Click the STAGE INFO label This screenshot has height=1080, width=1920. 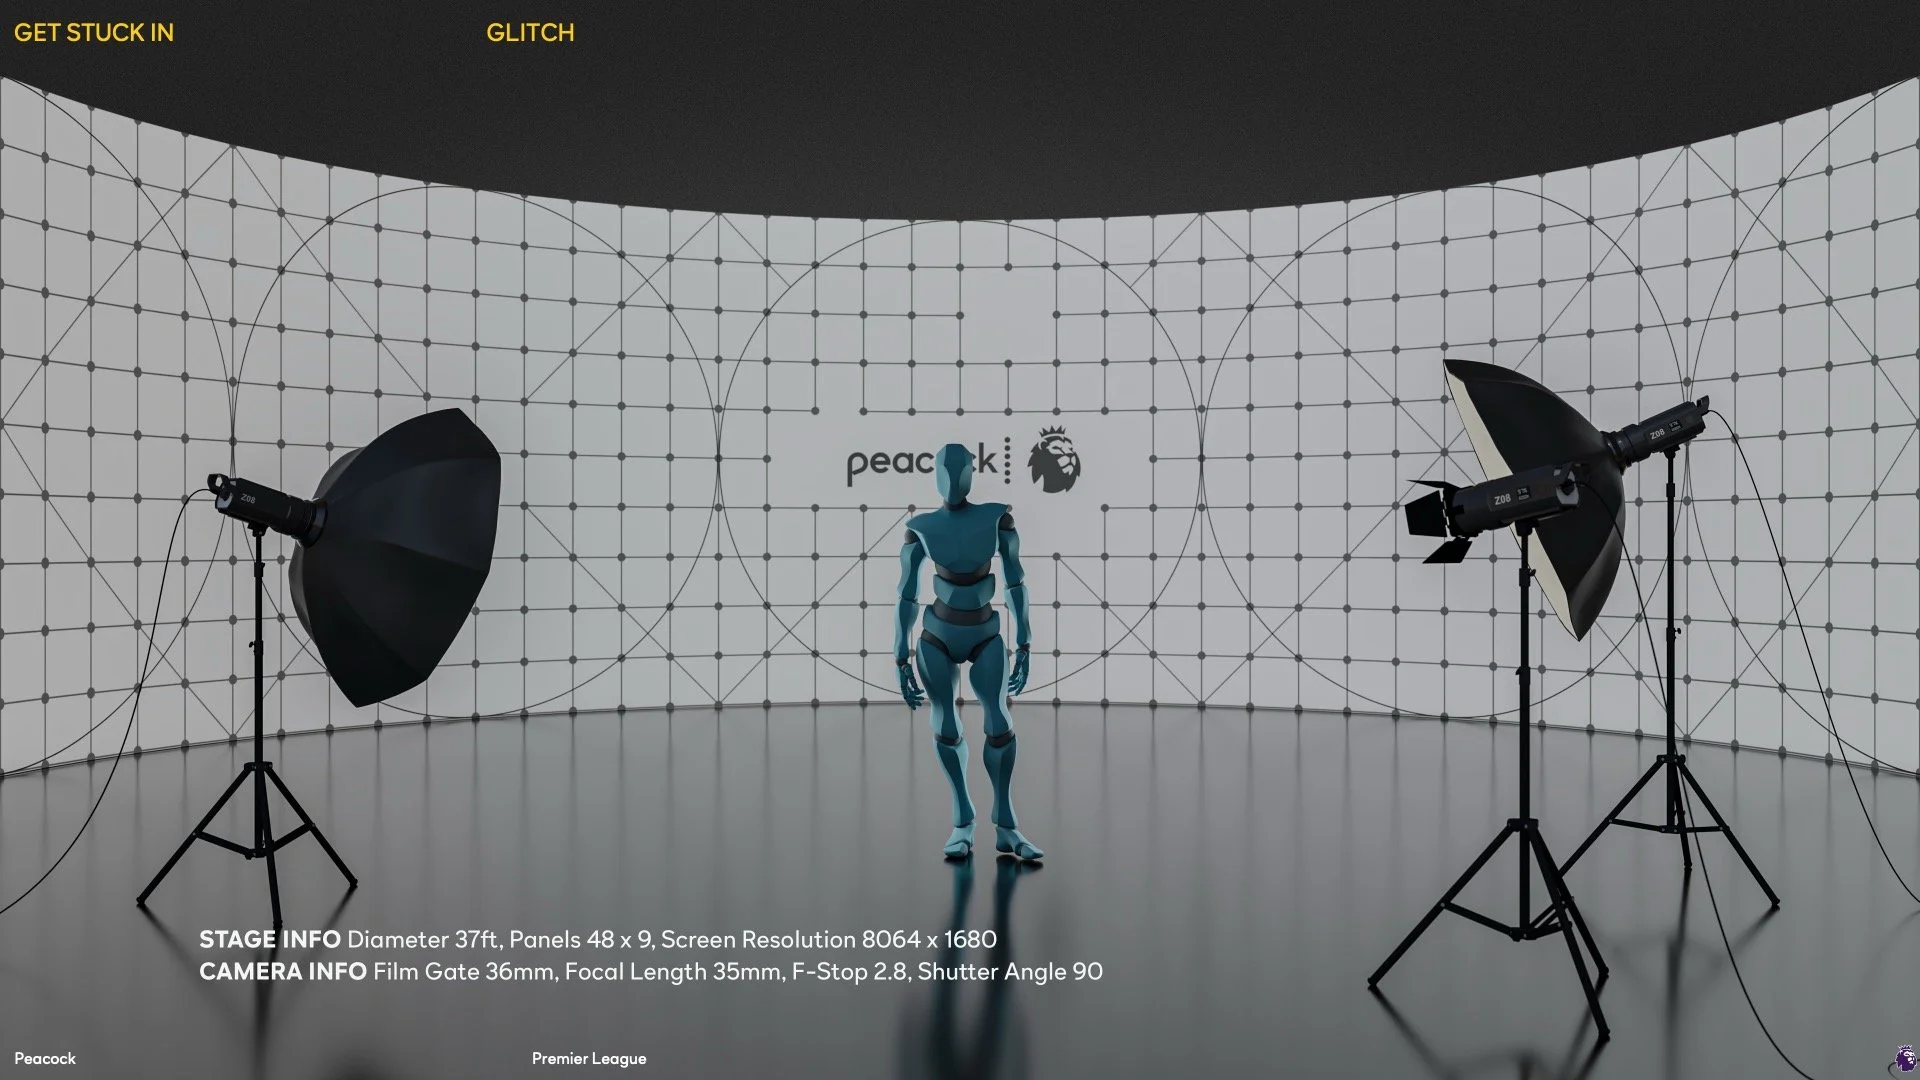tap(269, 940)
